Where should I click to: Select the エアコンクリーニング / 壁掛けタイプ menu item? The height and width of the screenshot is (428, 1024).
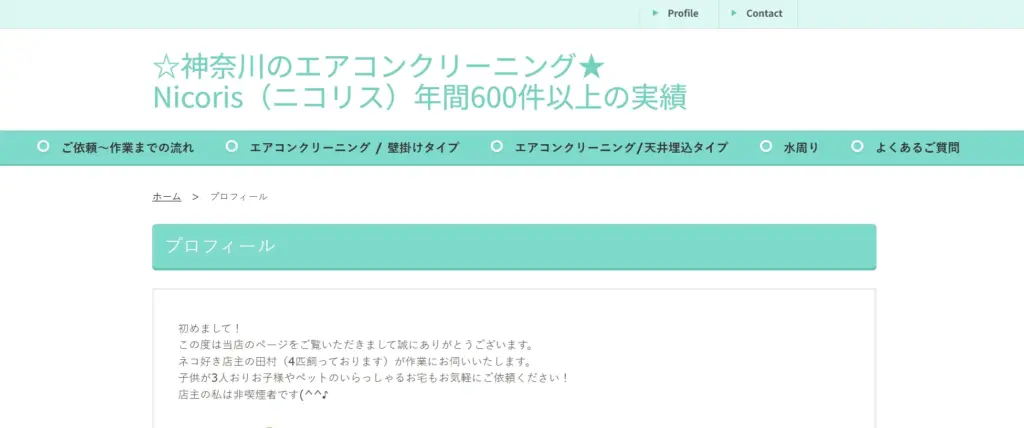coord(354,148)
